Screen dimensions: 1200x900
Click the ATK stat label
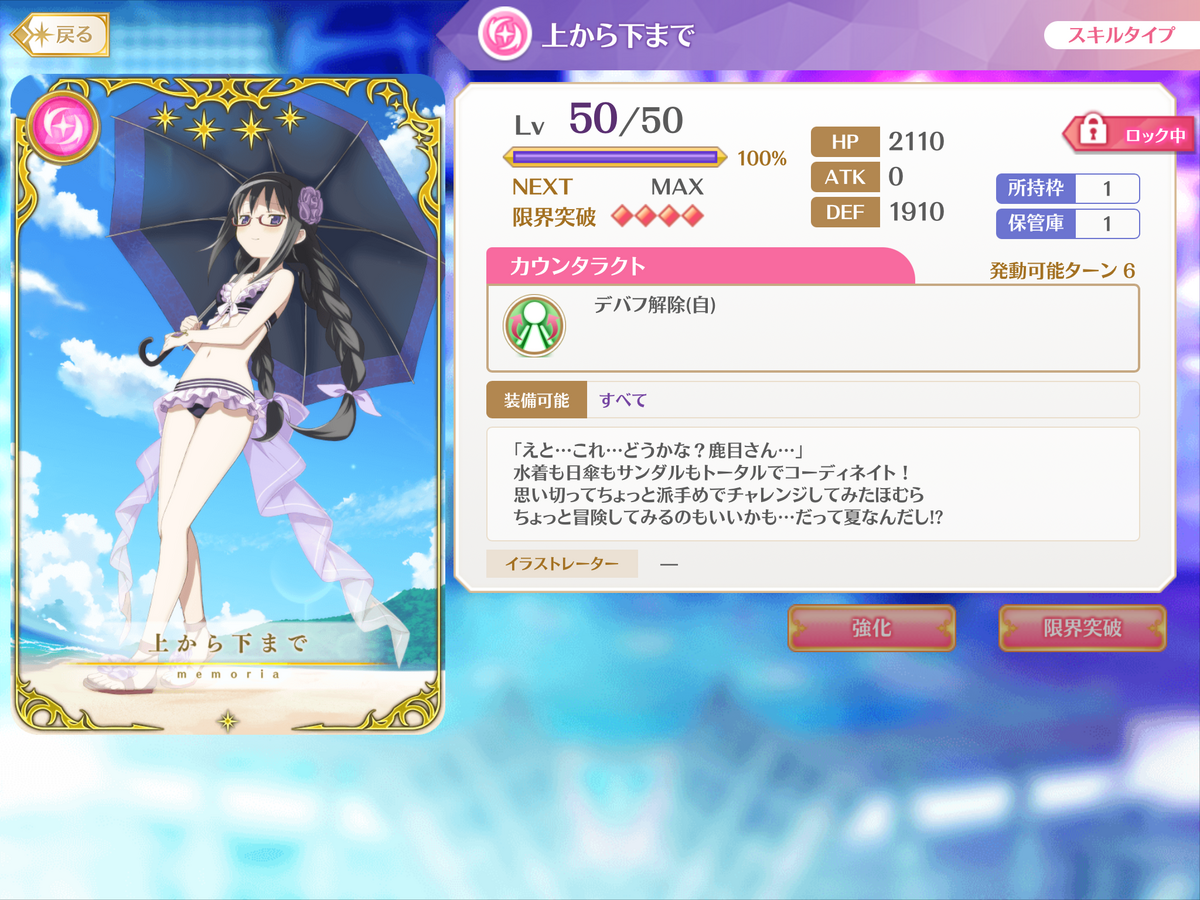click(845, 177)
